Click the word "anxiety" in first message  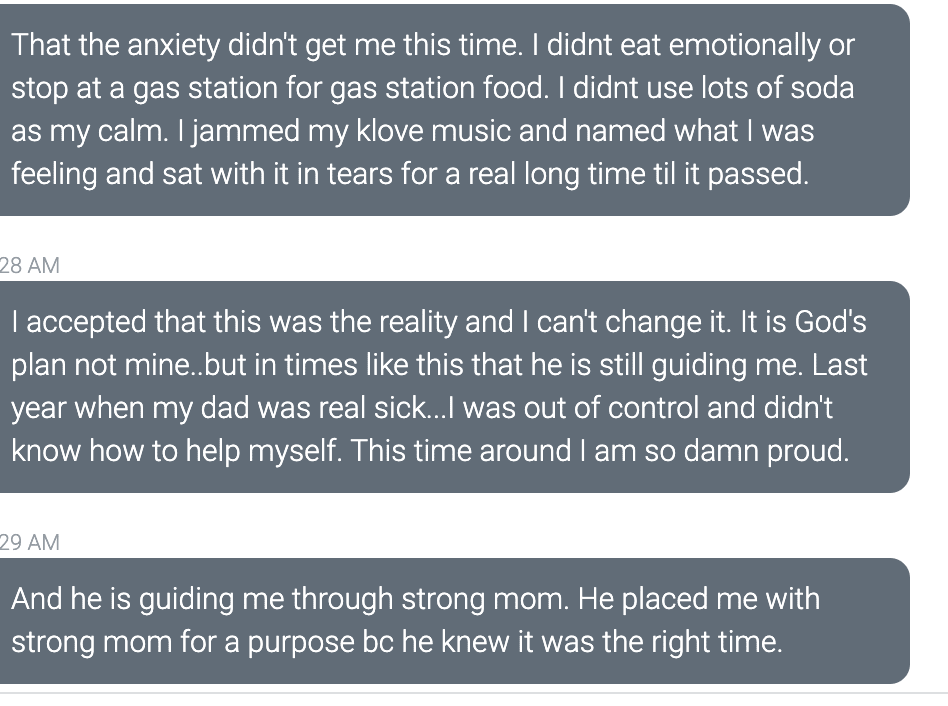pyautogui.click(x=173, y=47)
